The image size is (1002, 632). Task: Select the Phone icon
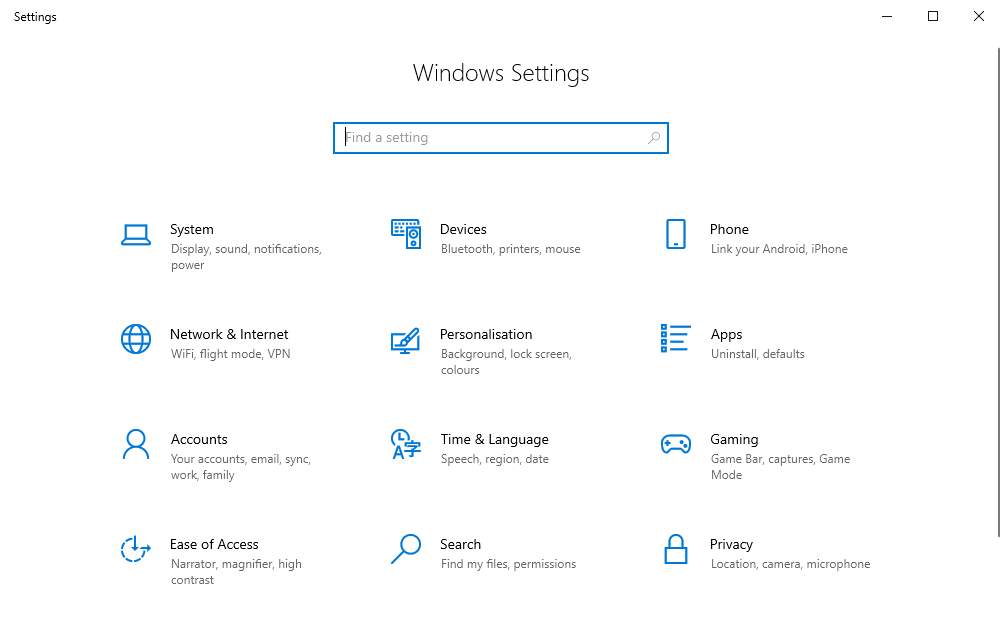coord(675,235)
